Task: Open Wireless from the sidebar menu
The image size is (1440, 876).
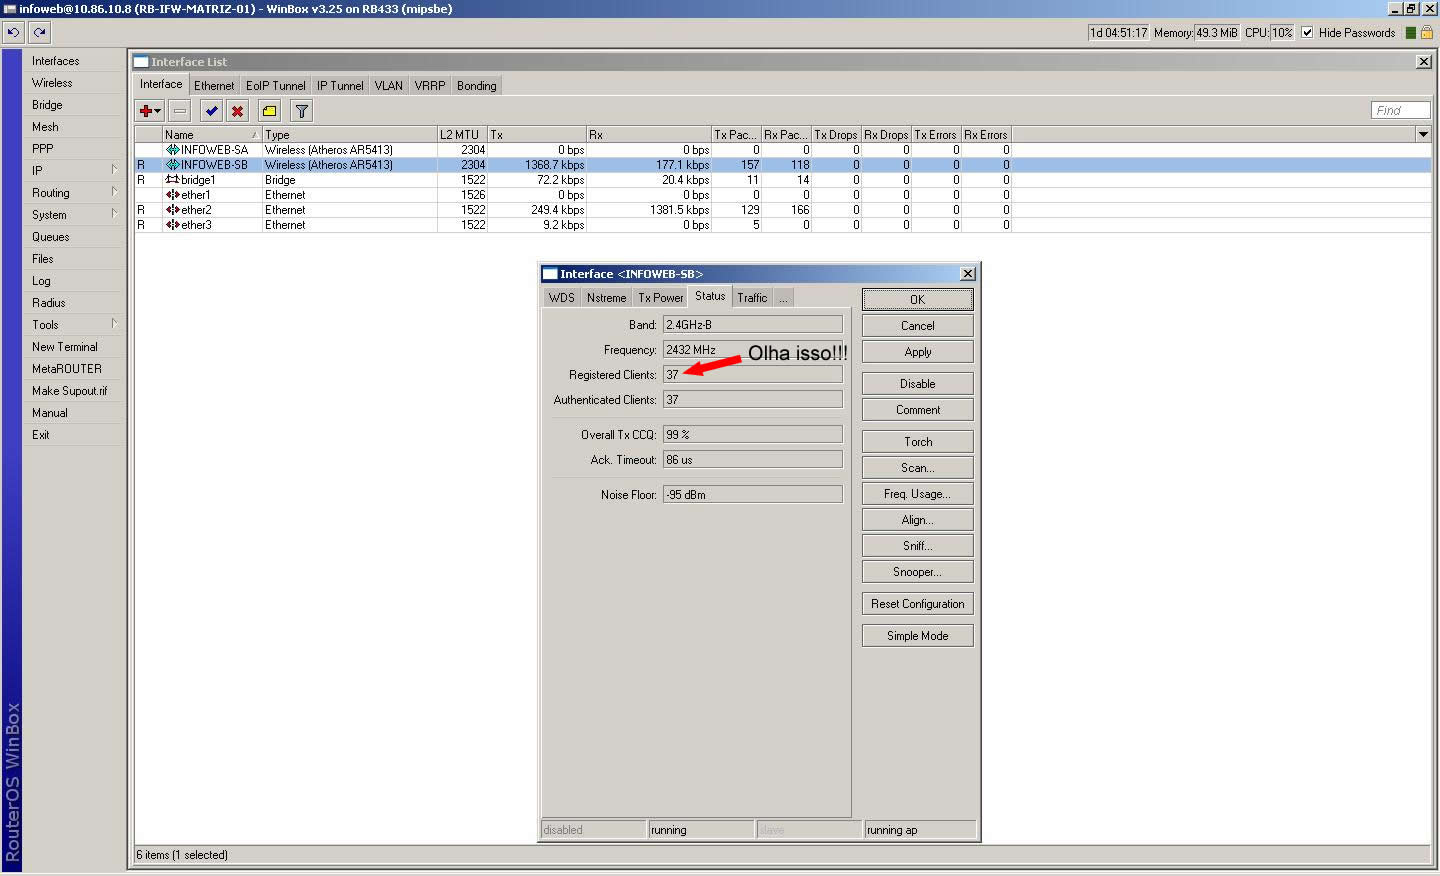Action: click(x=52, y=83)
